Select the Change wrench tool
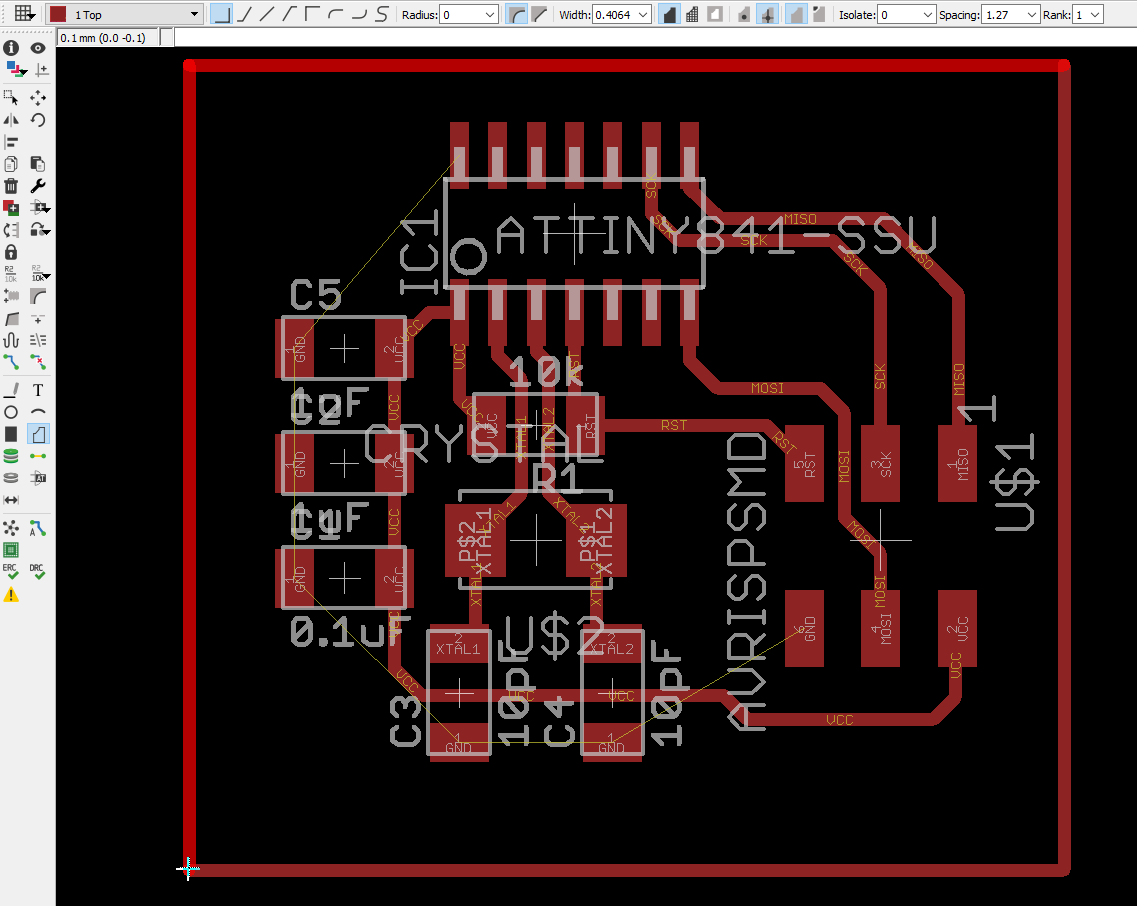1137x906 pixels. (38, 186)
